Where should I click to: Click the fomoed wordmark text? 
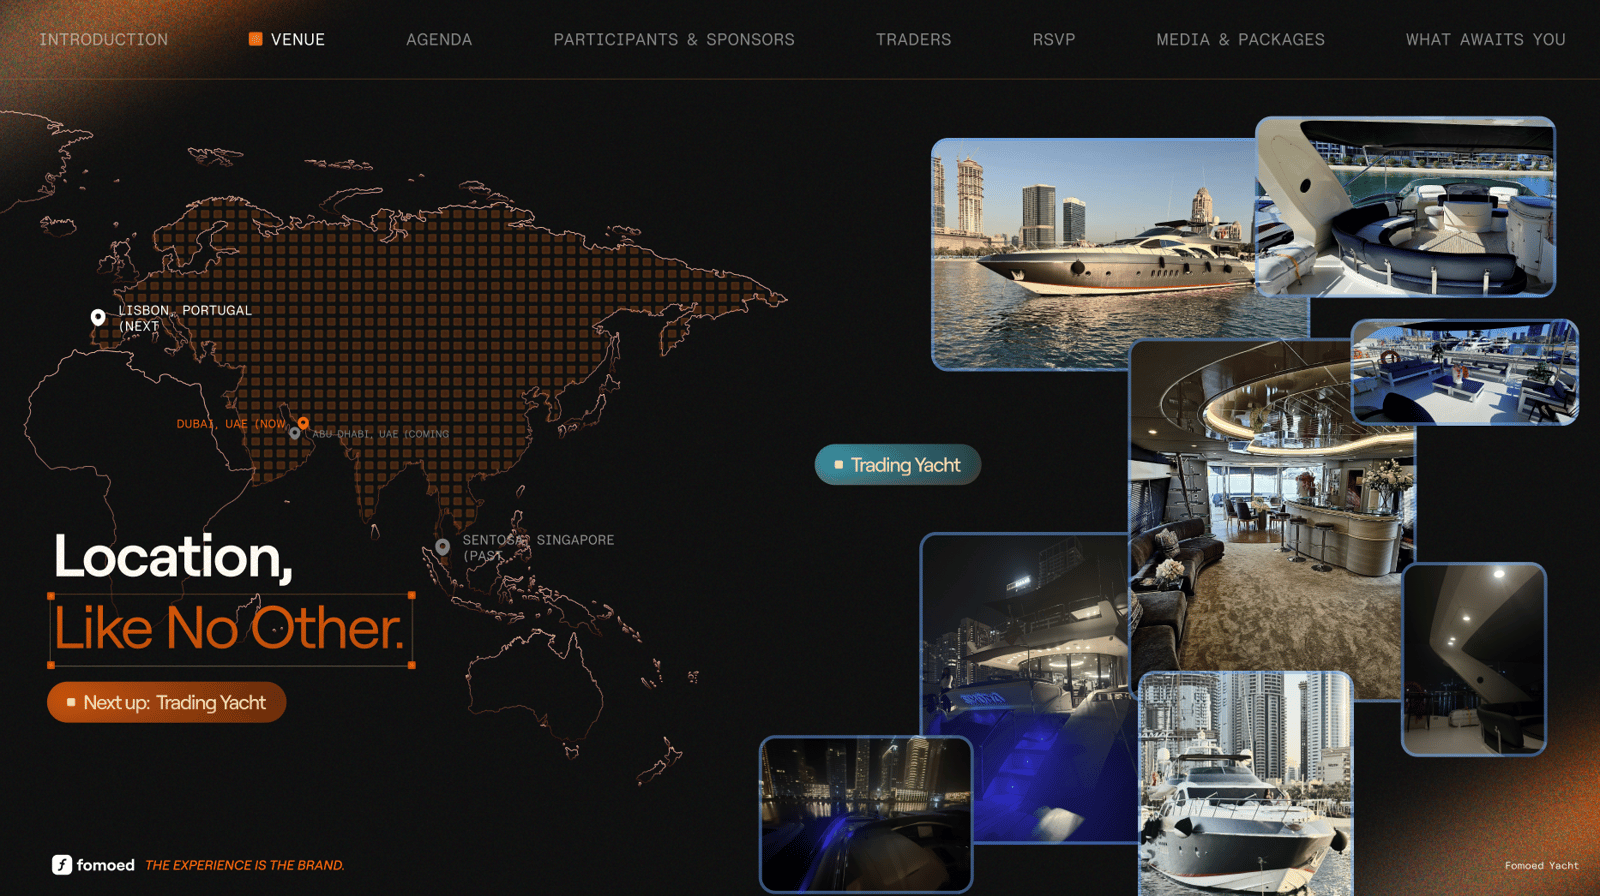click(106, 865)
